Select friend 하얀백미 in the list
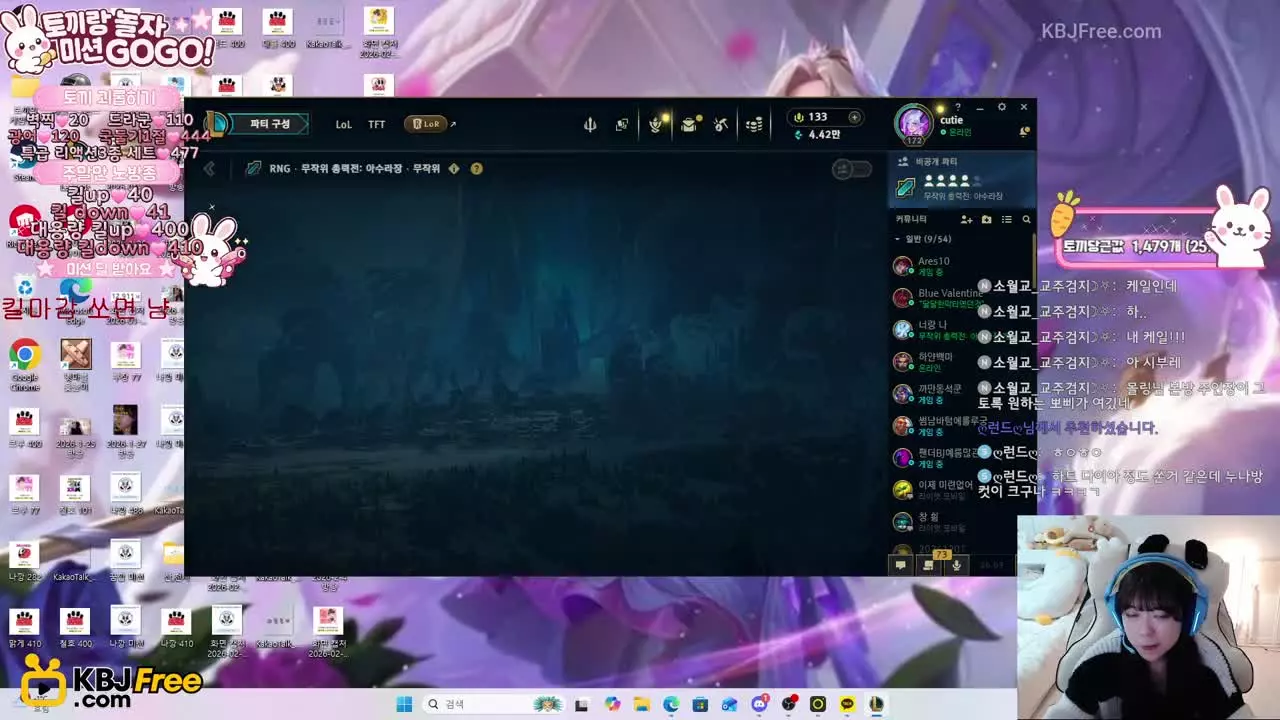Viewport: 1280px width, 720px height. click(x=961, y=362)
